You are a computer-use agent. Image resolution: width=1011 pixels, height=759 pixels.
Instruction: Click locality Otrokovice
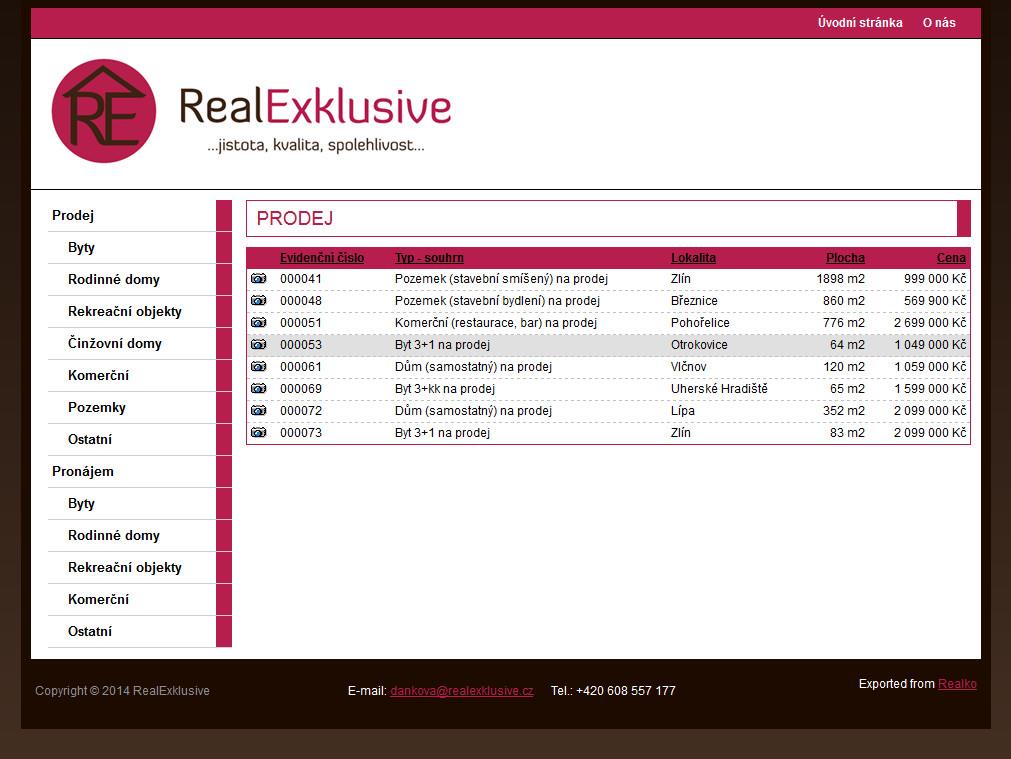(x=699, y=344)
